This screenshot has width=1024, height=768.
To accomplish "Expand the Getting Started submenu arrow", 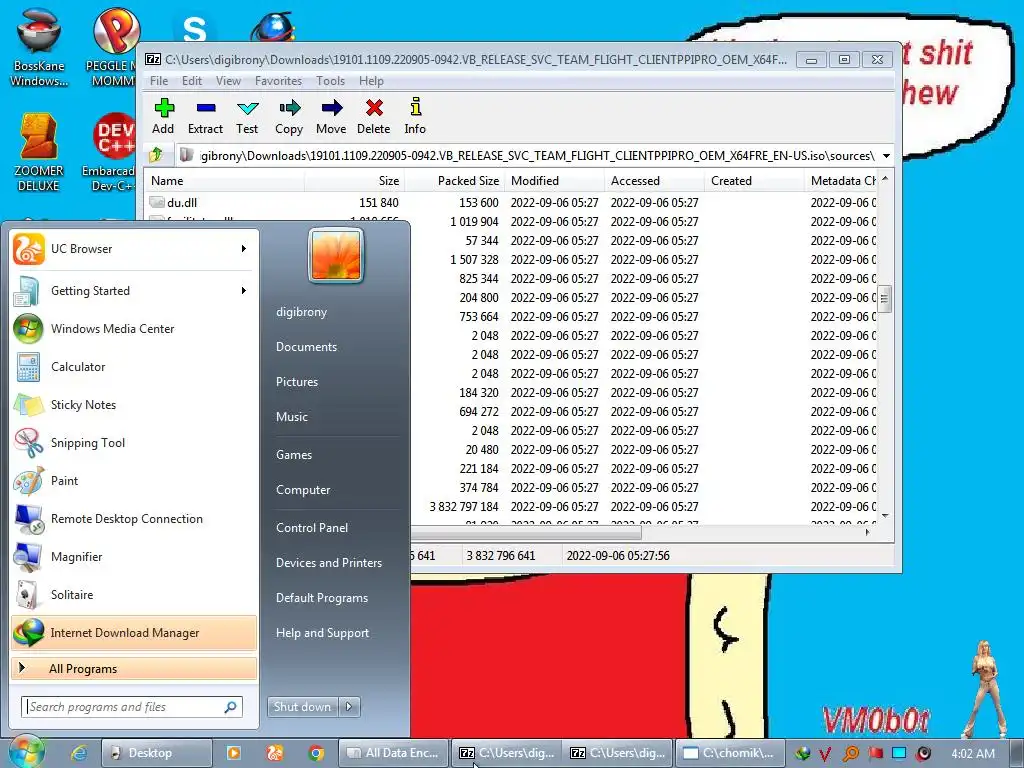I will [x=244, y=291].
